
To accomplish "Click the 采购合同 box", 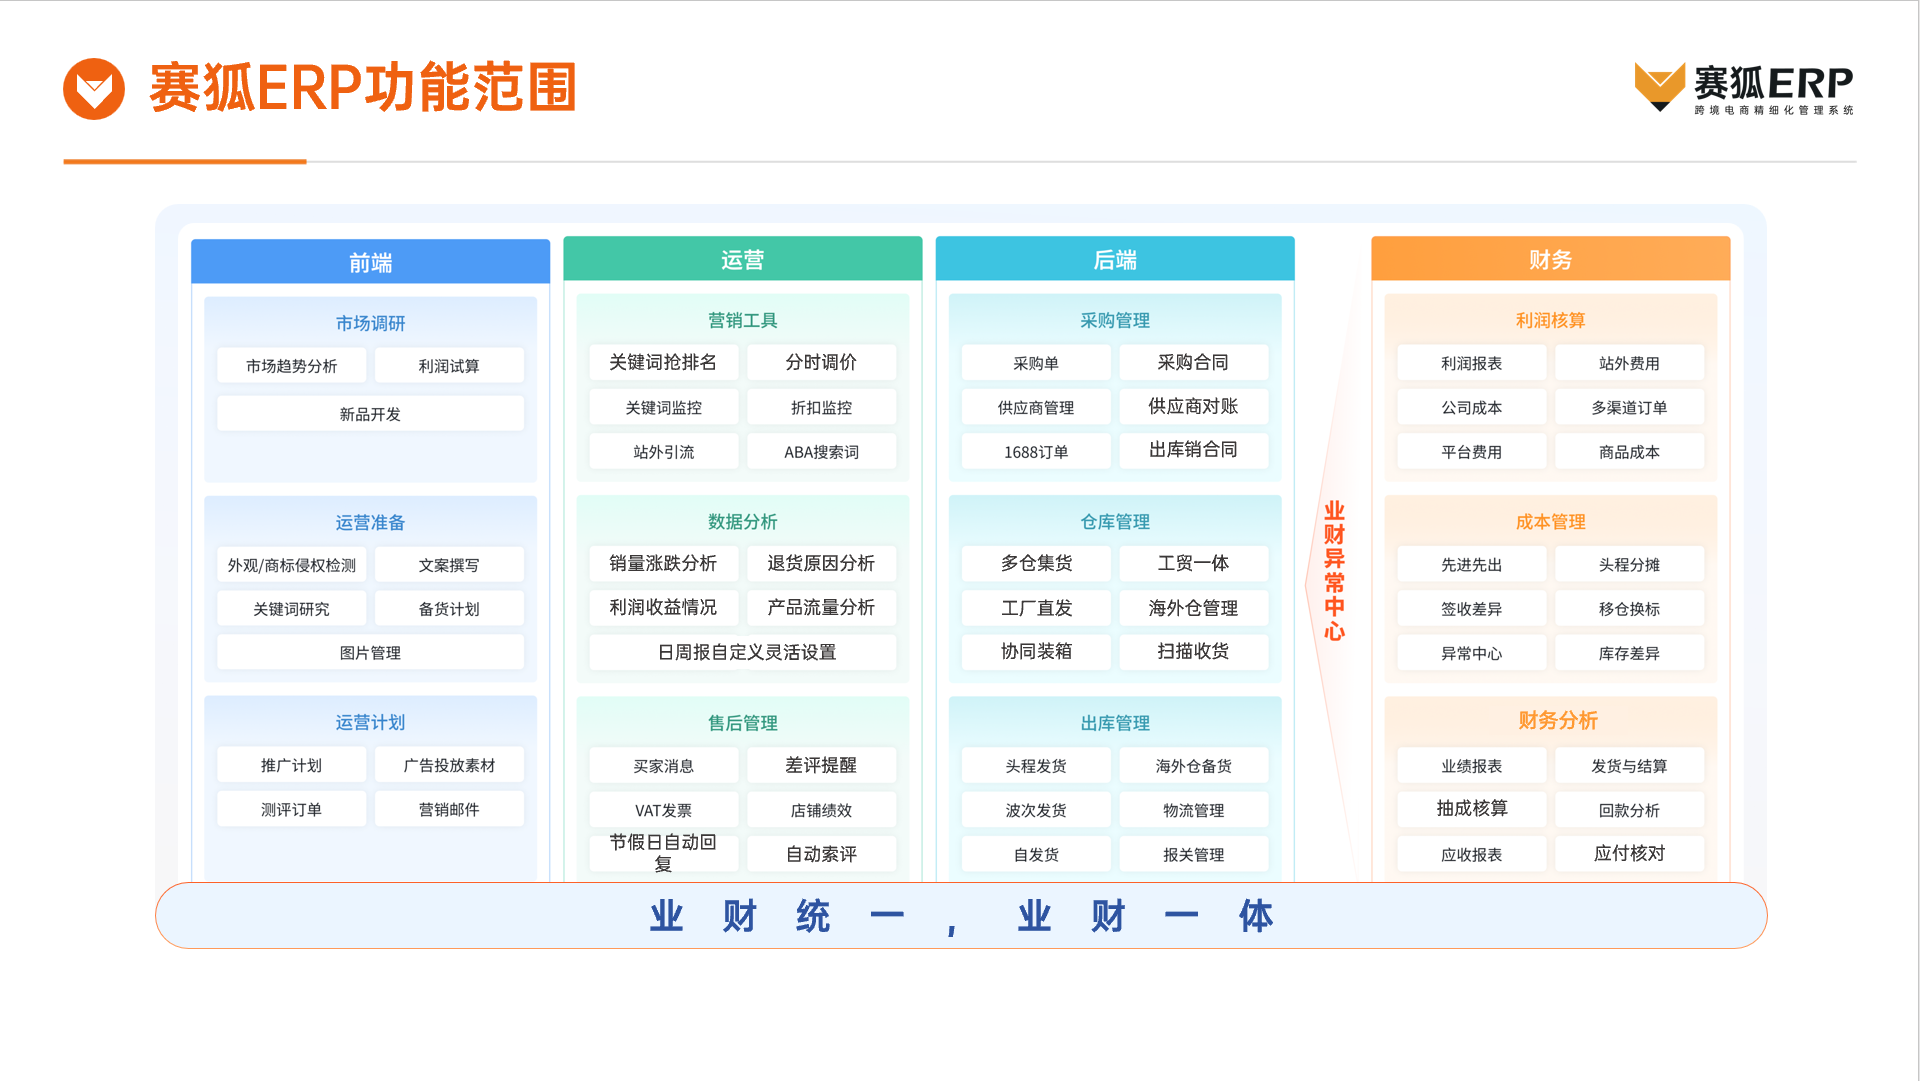I will (x=1193, y=362).
